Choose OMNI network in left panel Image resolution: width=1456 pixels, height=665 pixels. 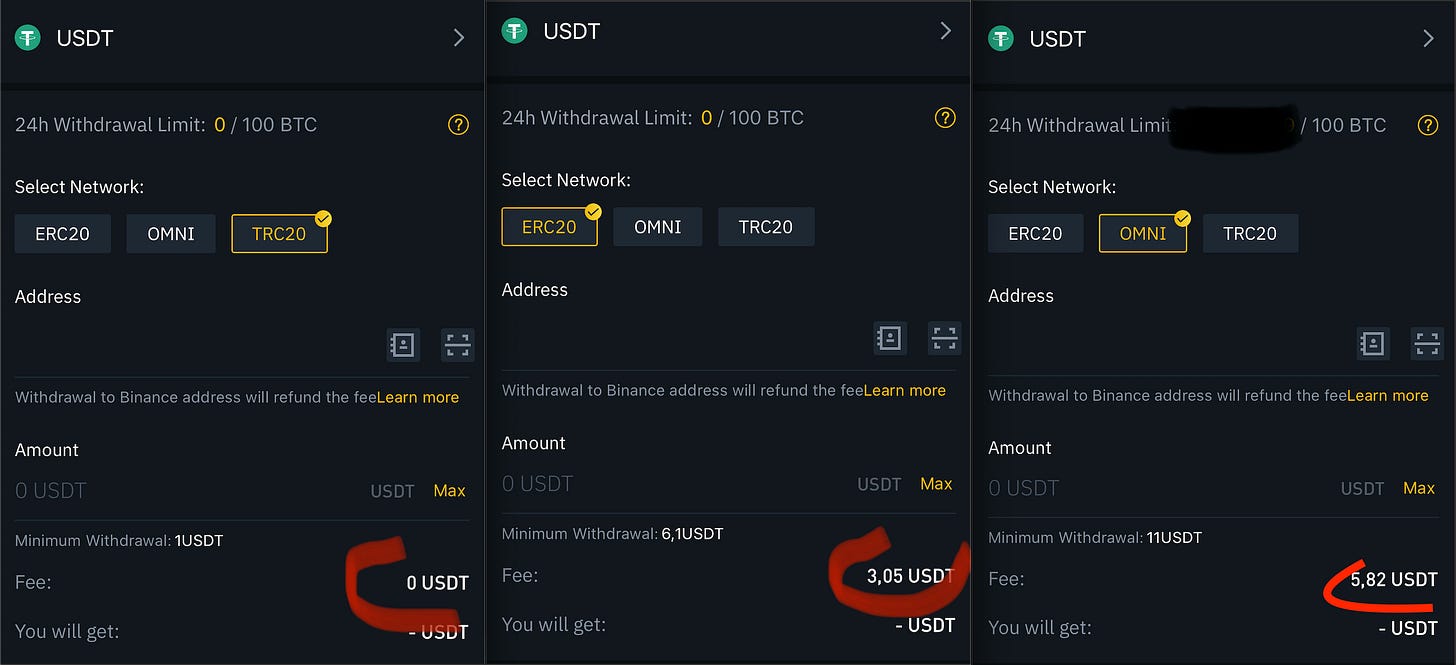(x=170, y=234)
